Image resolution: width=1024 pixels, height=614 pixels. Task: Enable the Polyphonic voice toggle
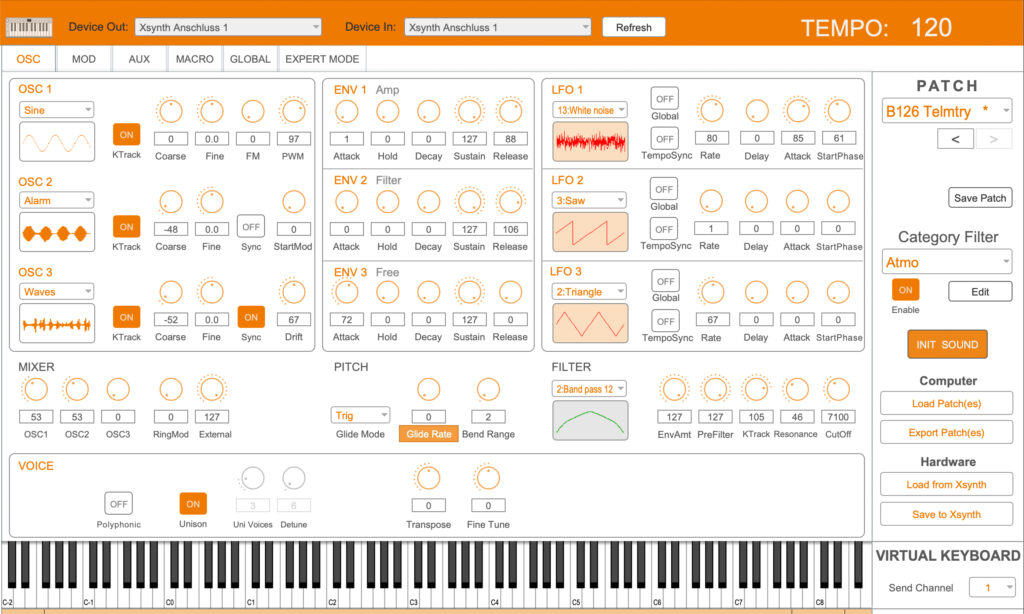coord(119,504)
